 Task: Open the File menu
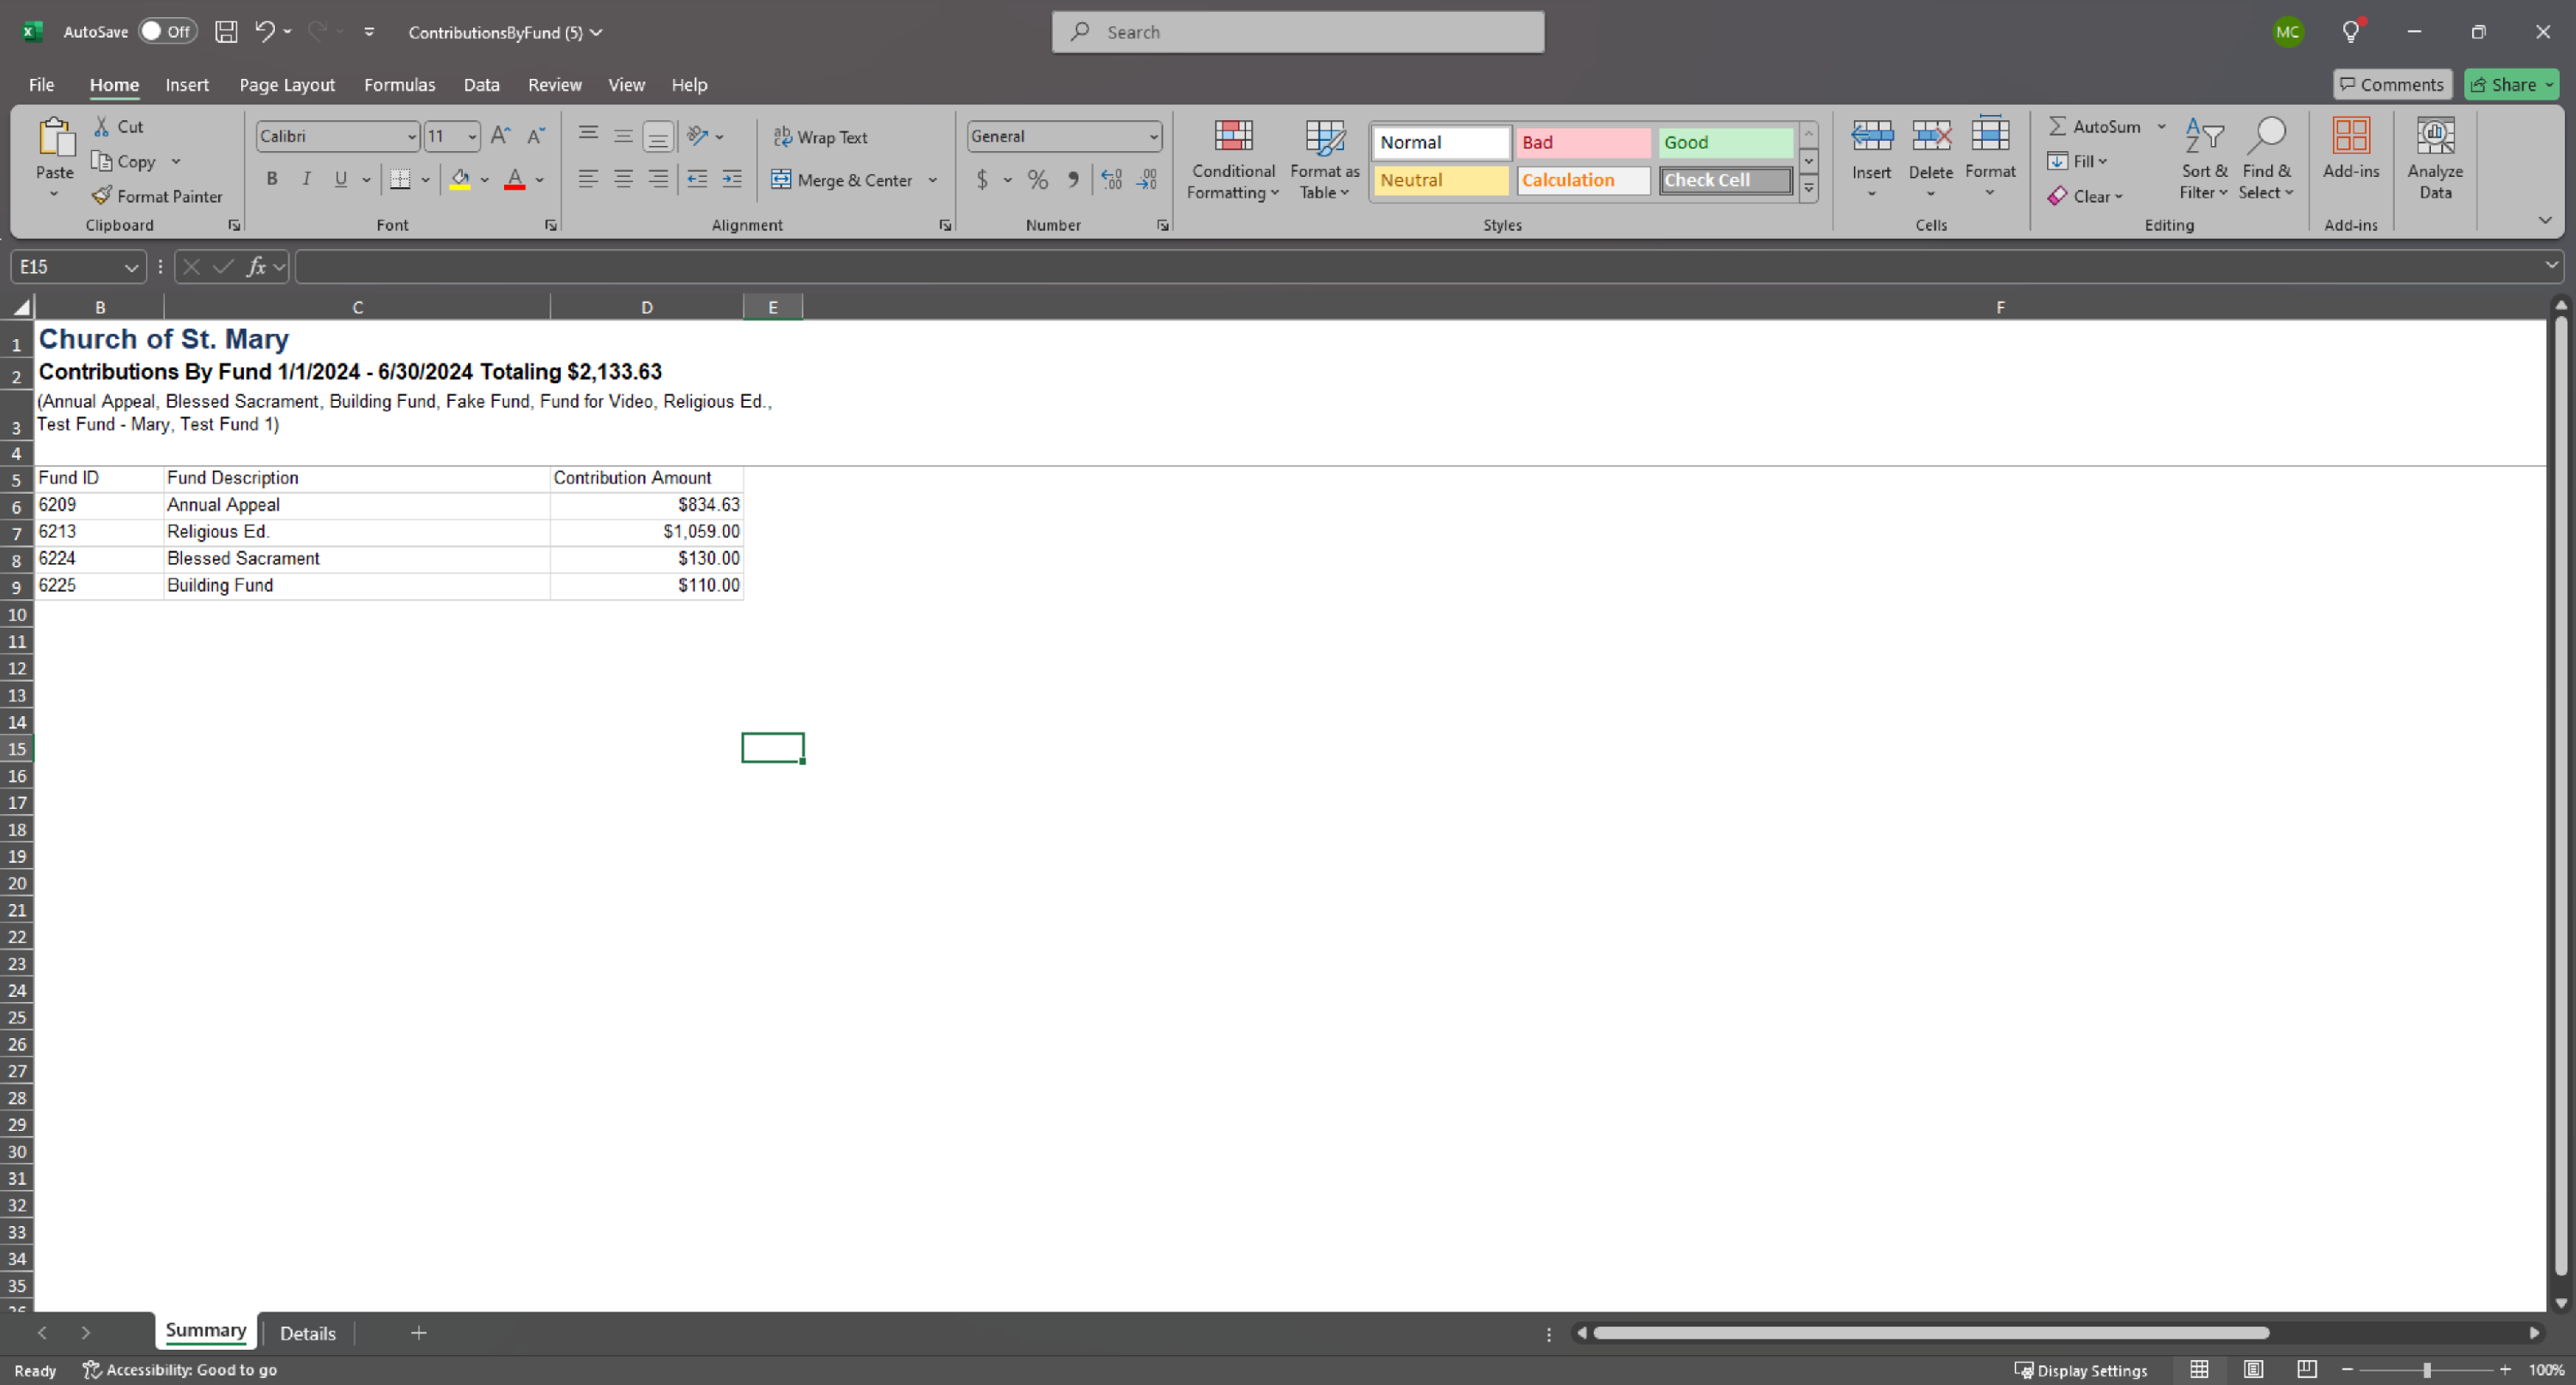pyautogui.click(x=41, y=85)
